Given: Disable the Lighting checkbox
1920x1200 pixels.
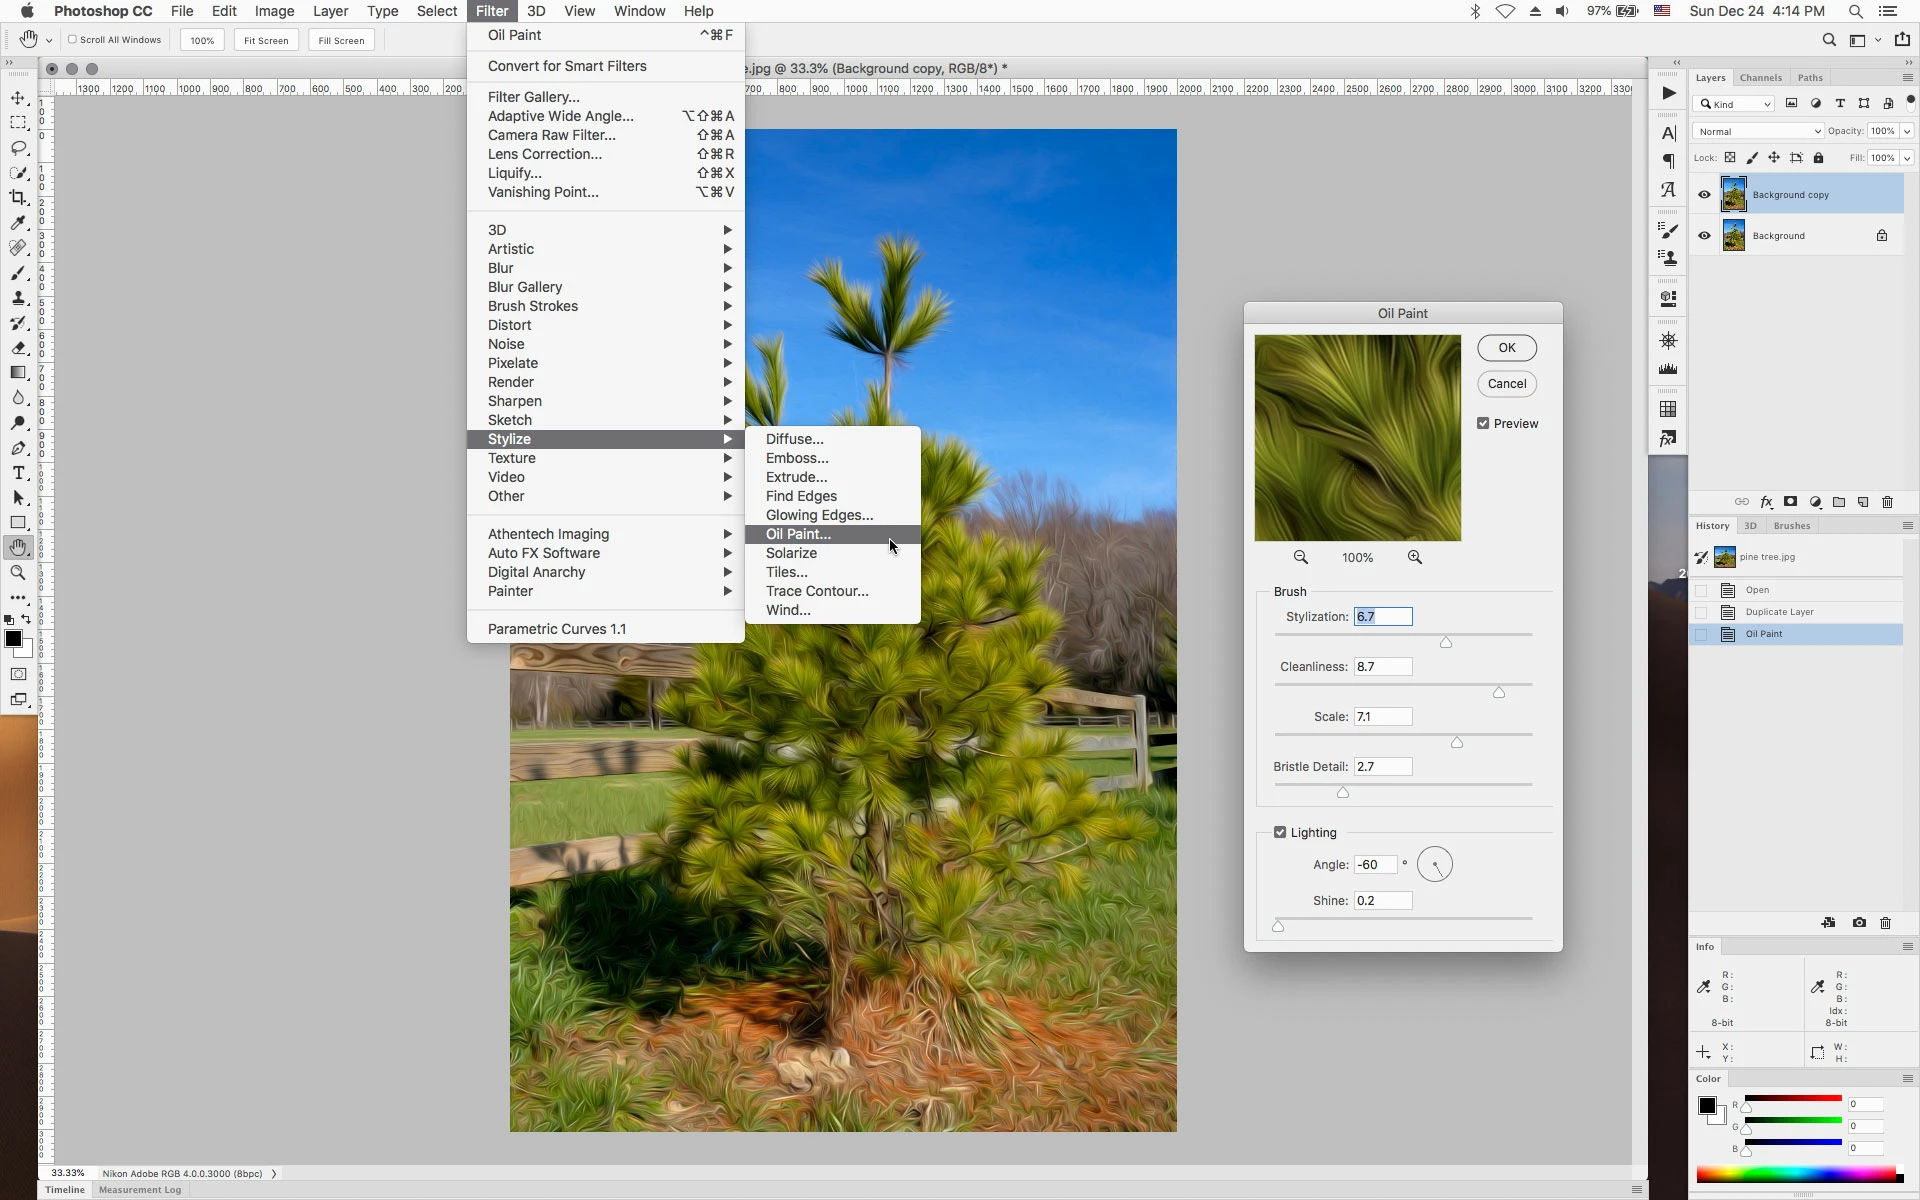Looking at the screenshot, I should [1280, 832].
